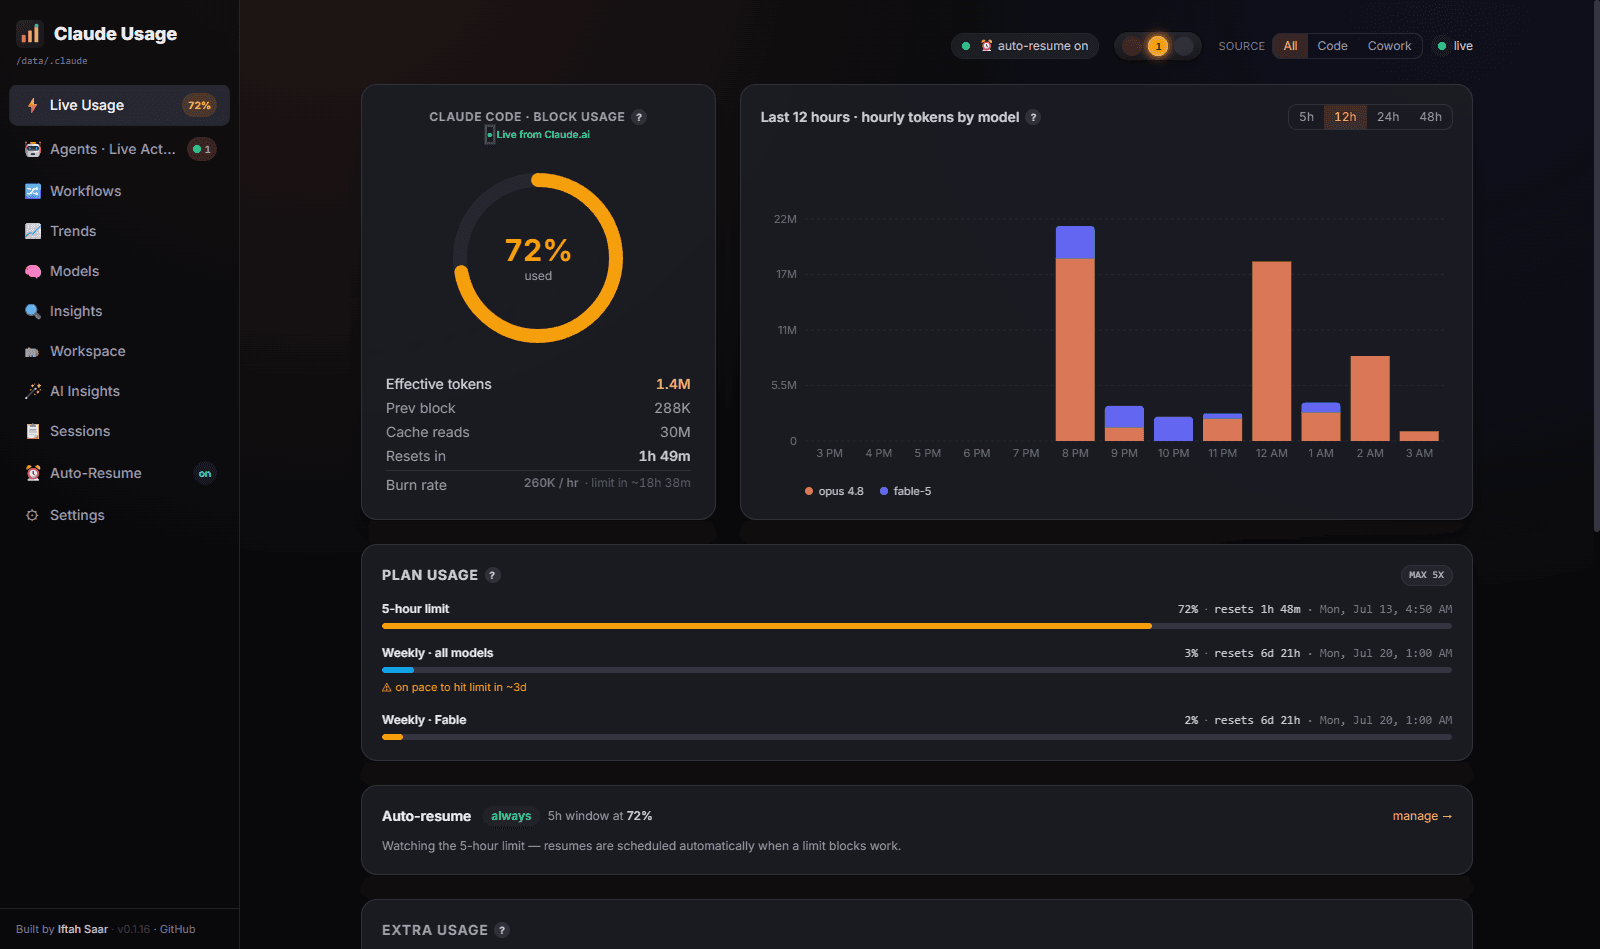Click the warning triangle on the pace notice
Image resolution: width=1600 pixels, height=949 pixels.
[387, 688]
